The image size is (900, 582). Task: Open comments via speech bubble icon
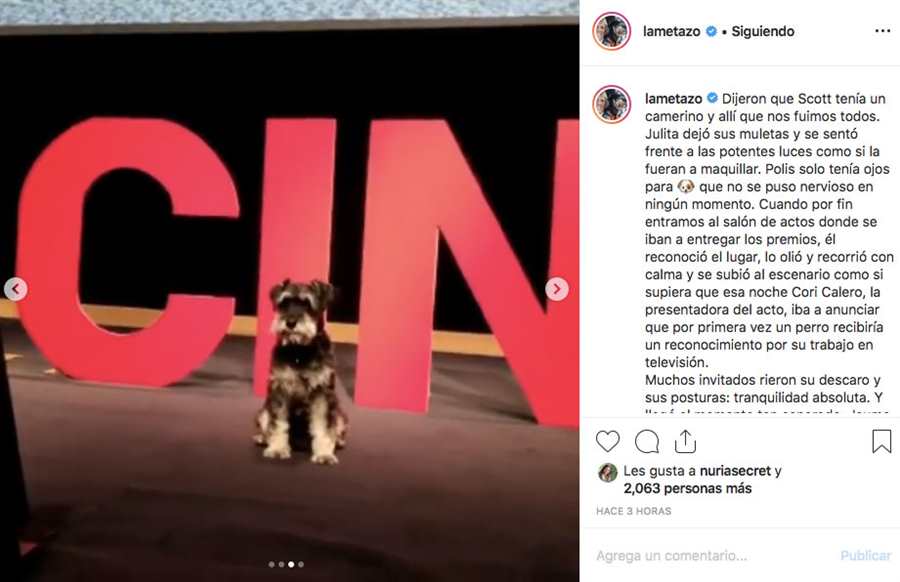tap(647, 441)
